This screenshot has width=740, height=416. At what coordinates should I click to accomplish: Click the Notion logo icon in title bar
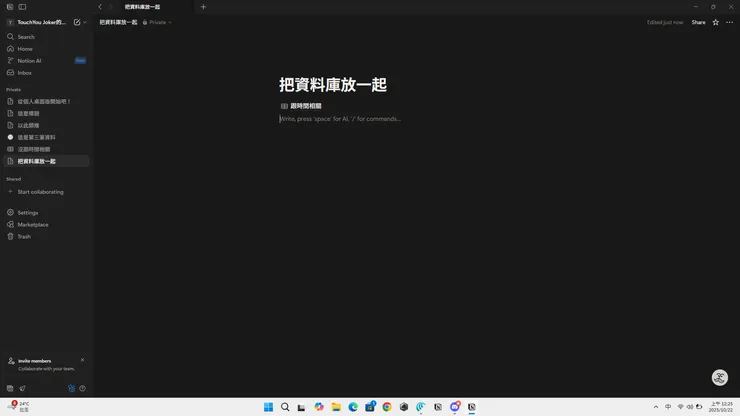pos(10,7)
